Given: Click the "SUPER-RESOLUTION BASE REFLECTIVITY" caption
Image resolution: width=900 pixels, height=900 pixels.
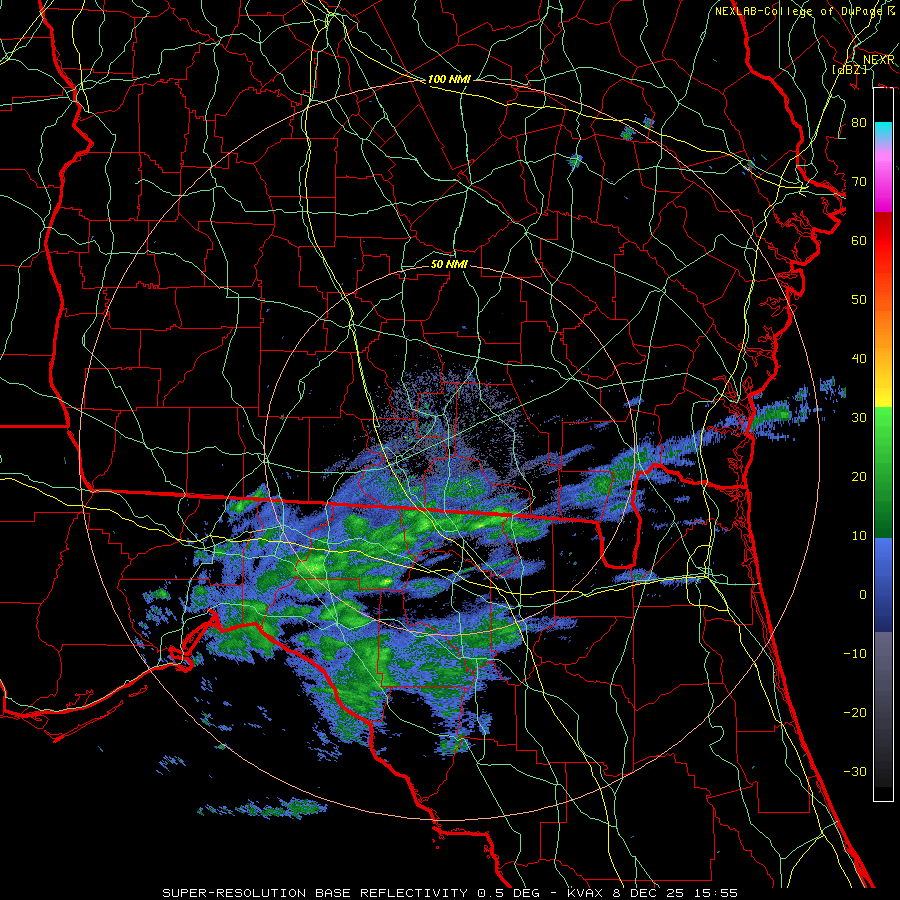Looking at the screenshot, I should pyautogui.click(x=315, y=893).
